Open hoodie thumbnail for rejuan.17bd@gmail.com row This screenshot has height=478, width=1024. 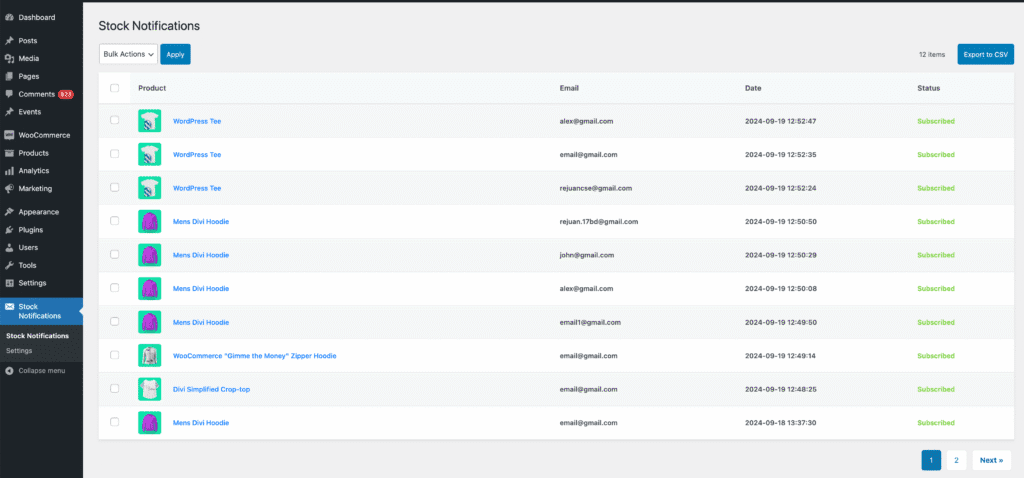(150, 221)
